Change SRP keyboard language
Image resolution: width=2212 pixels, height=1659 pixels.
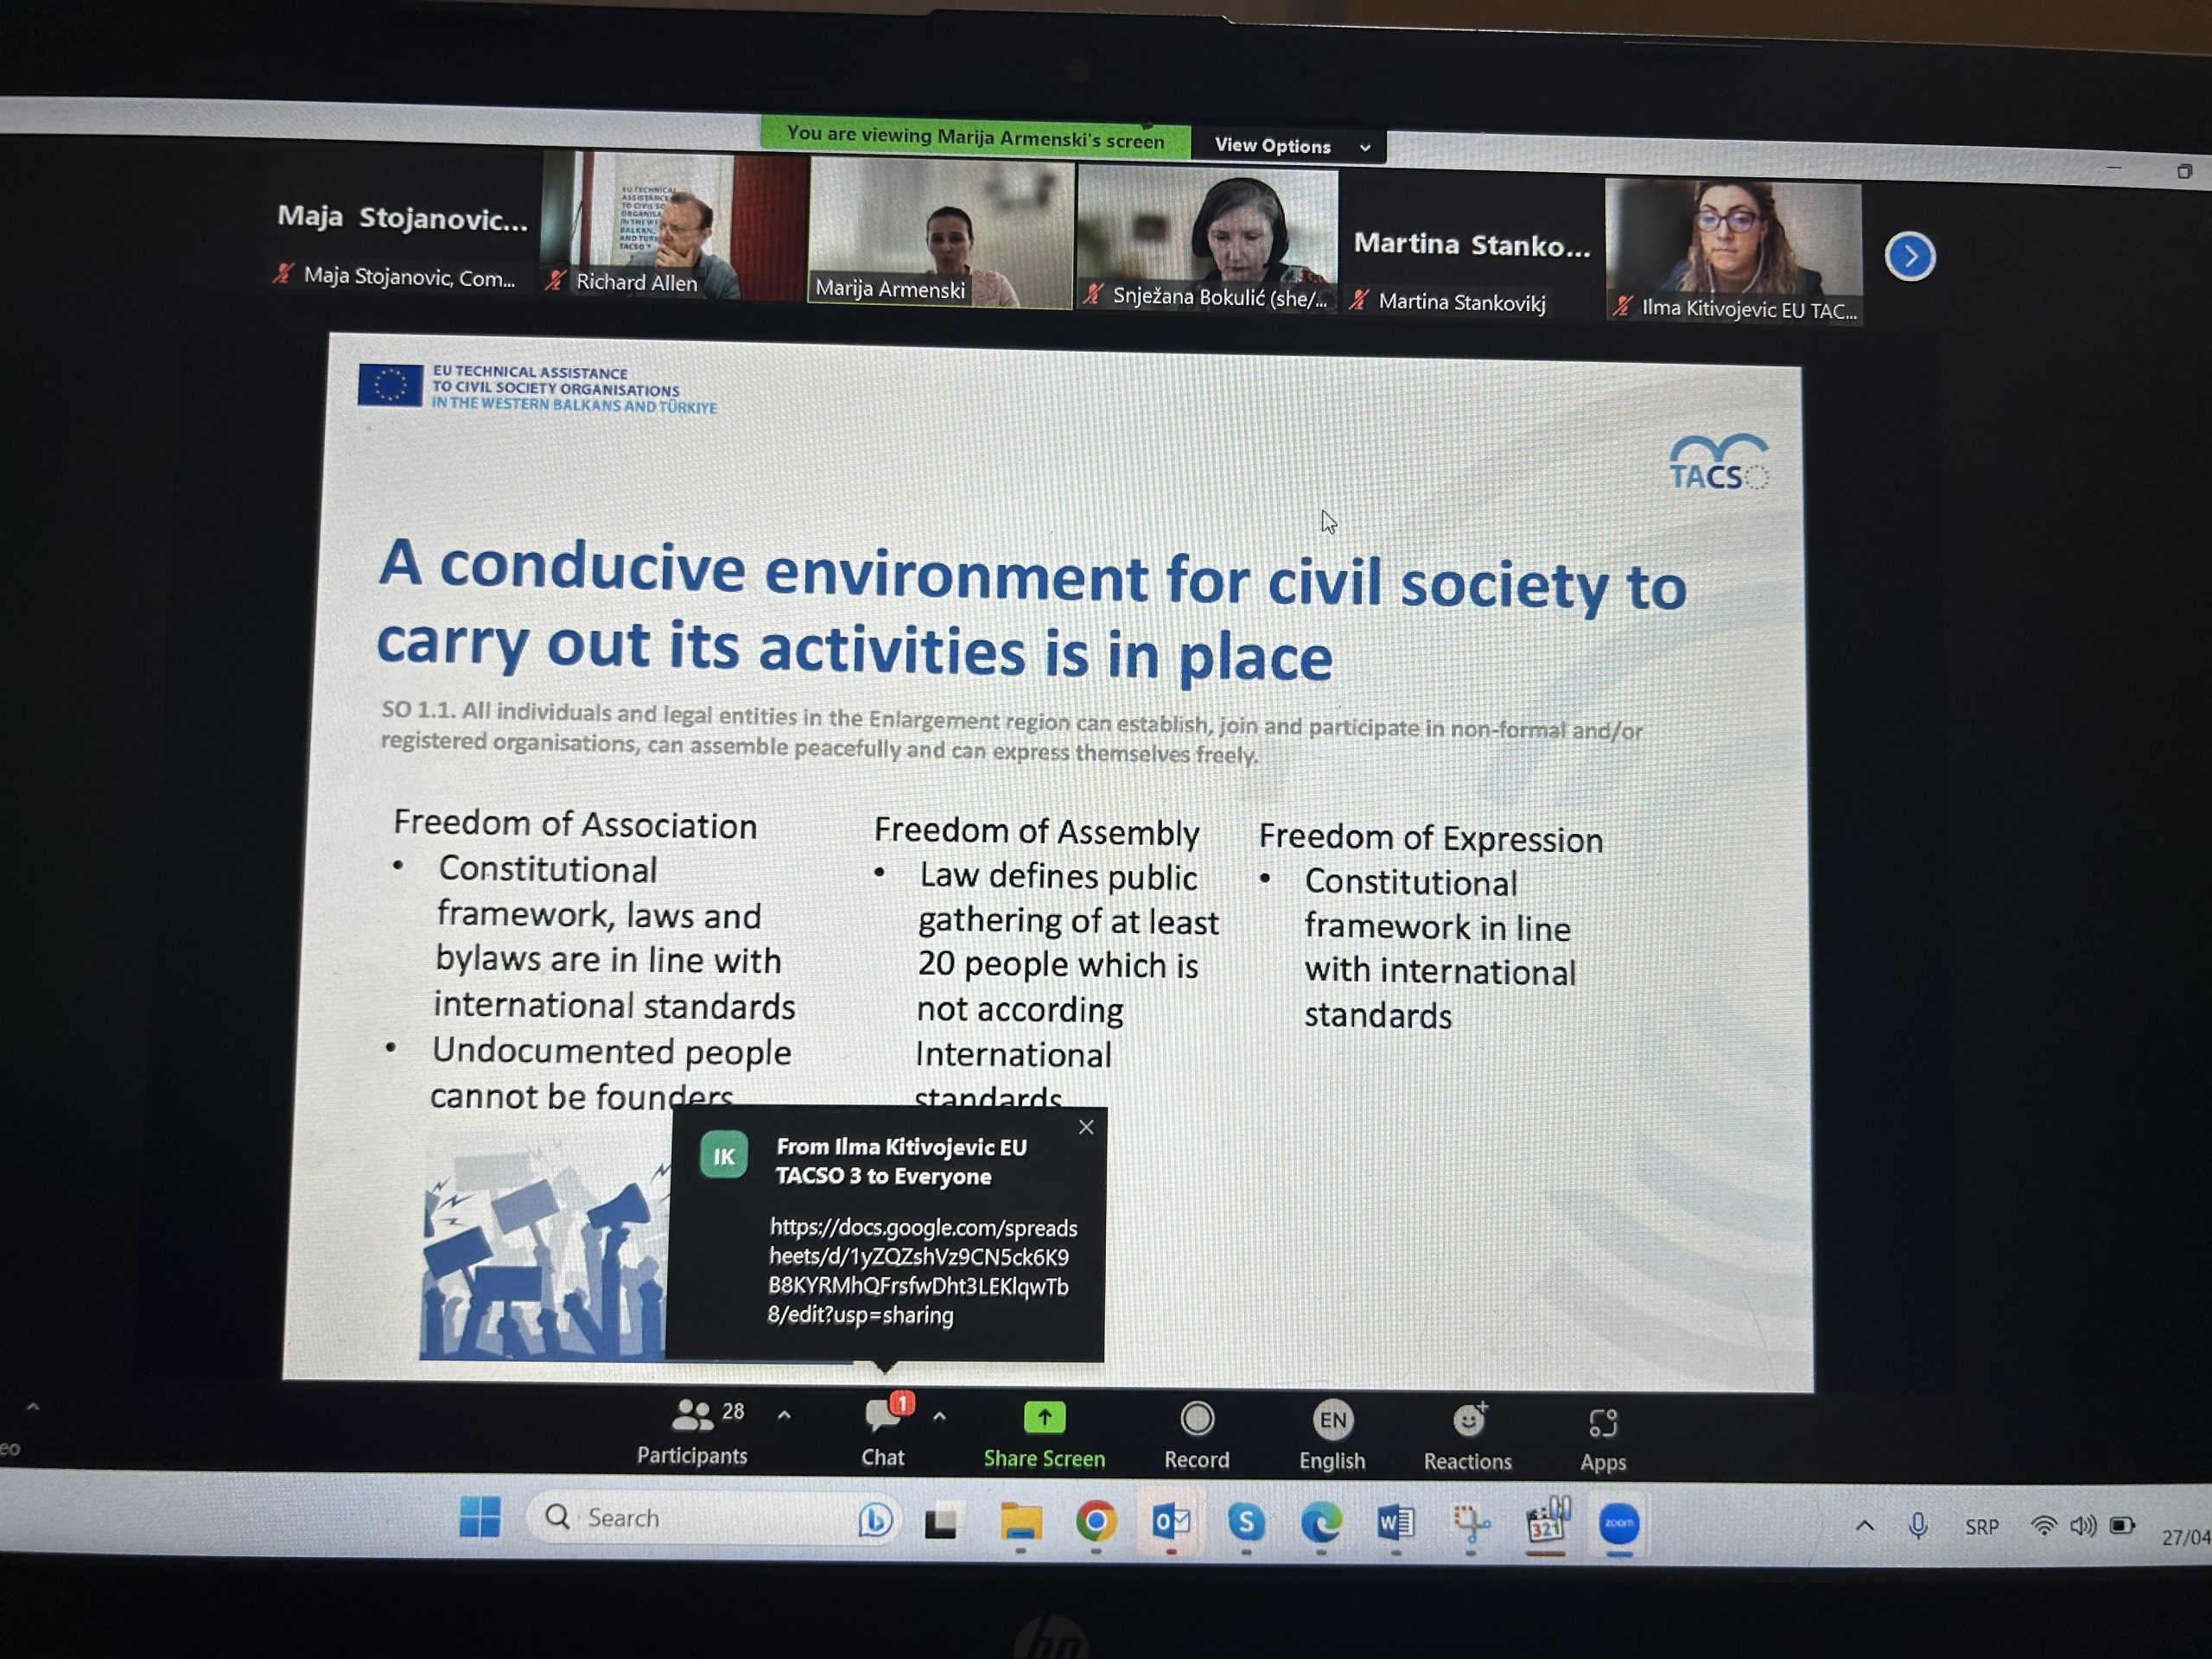pyautogui.click(x=1981, y=1527)
